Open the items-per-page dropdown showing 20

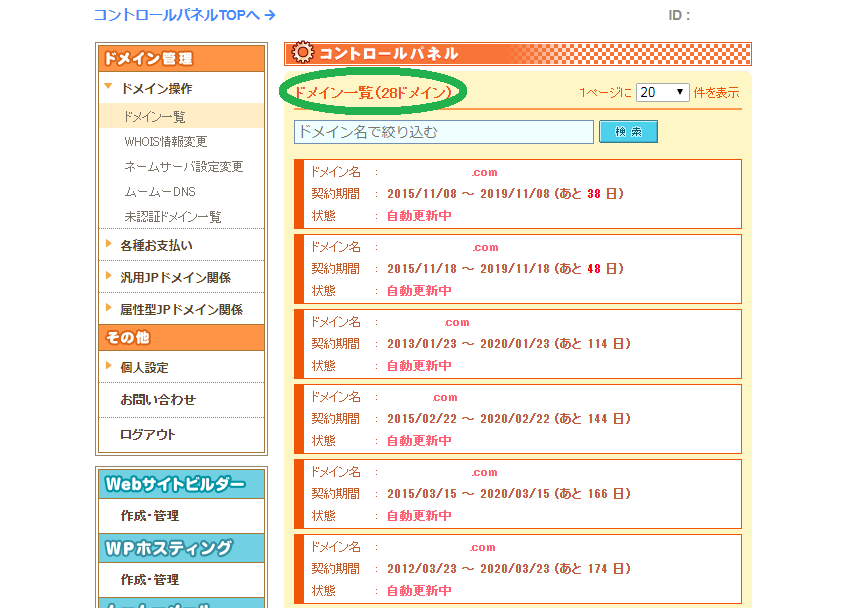click(x=663, y=92)
